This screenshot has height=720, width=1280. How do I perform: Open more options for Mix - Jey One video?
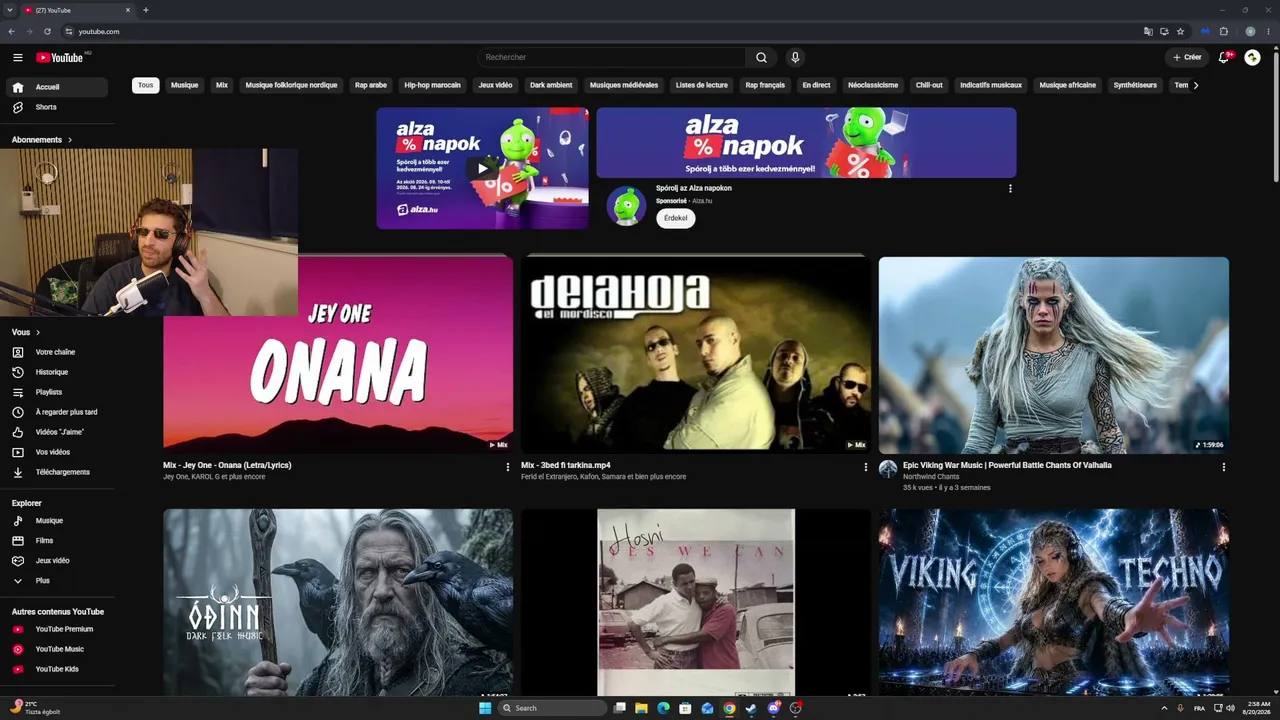tap(507, 467)
